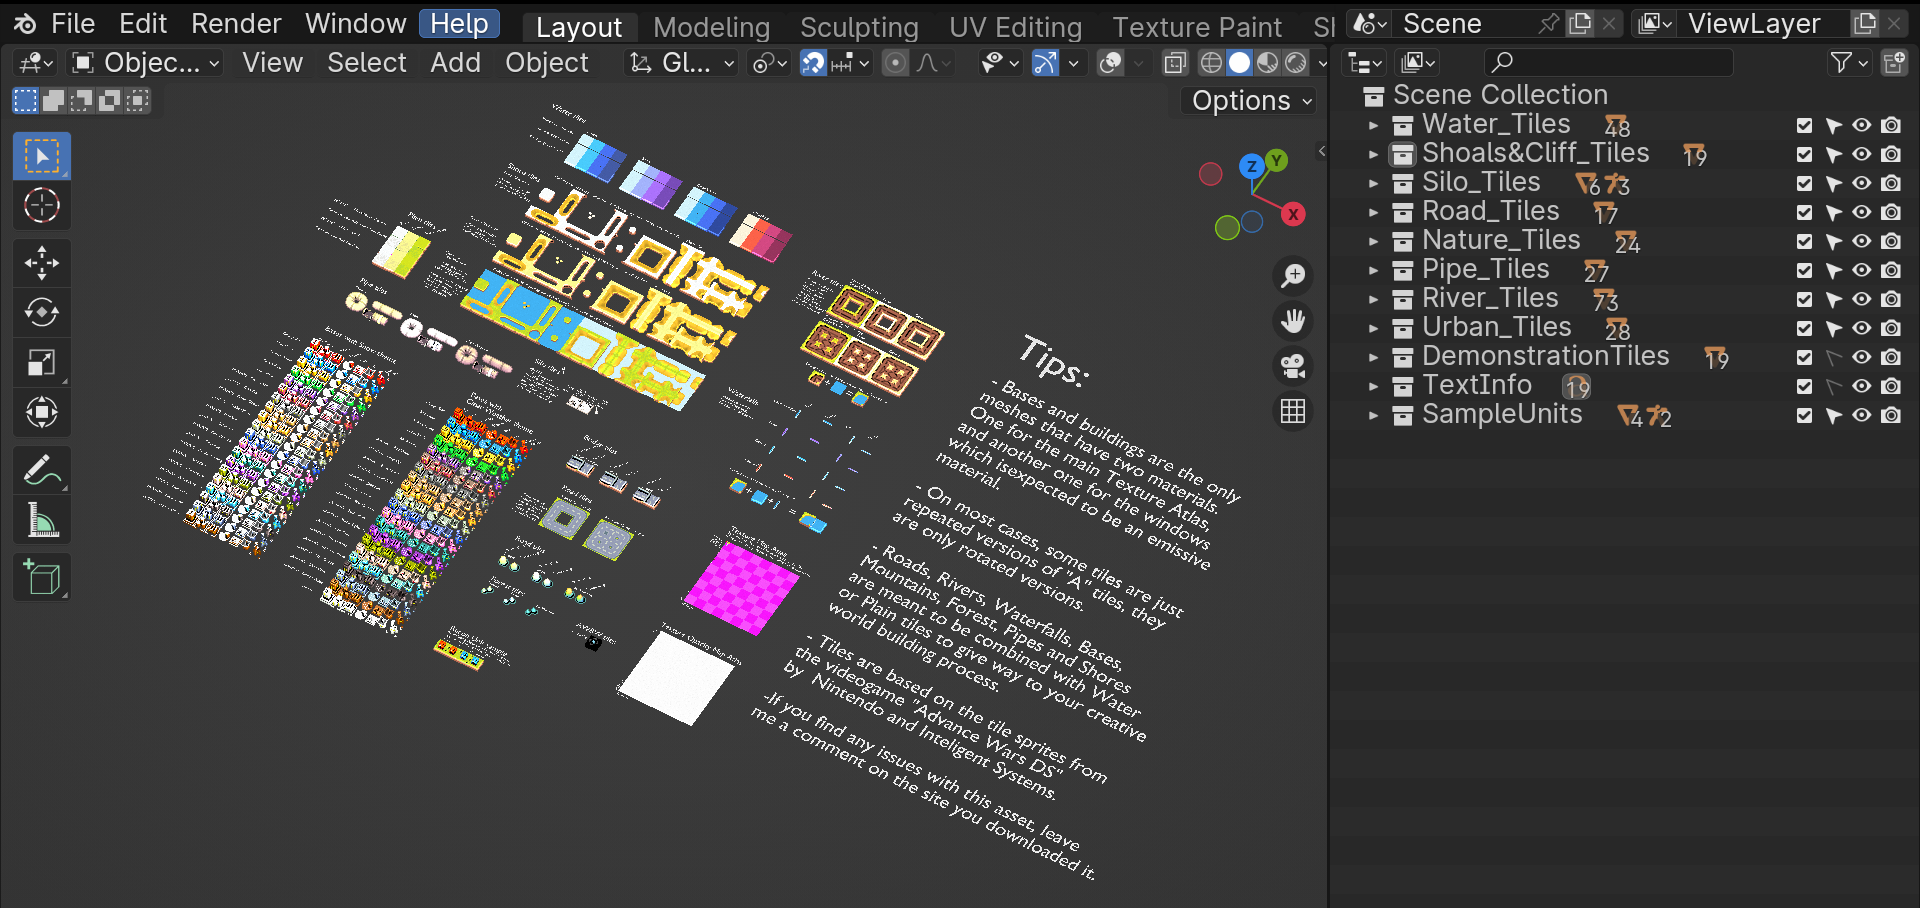The image size is (1920, 908).
Task: Switch to rendered shading mode
Action: pyautogui.click(x=1295, y=63)
